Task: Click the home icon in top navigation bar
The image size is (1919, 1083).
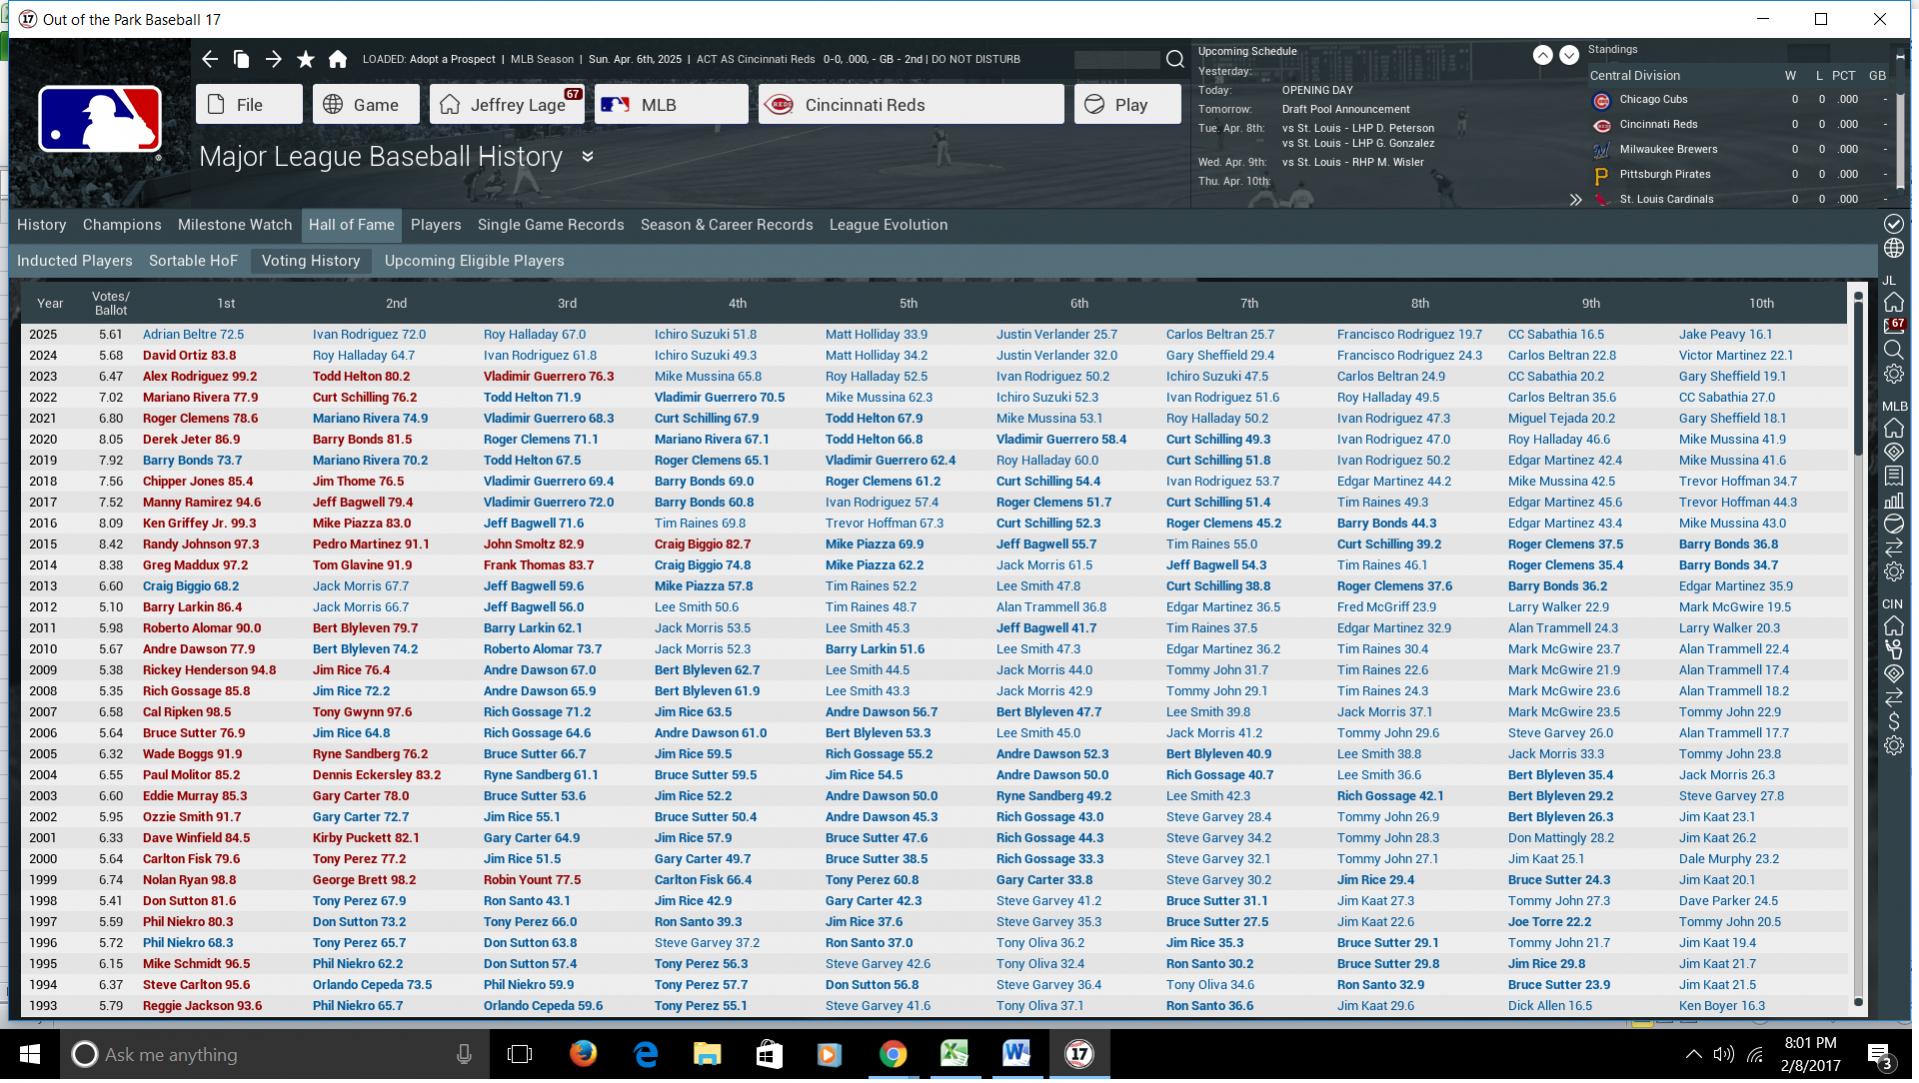Action: tap(338, 59)
